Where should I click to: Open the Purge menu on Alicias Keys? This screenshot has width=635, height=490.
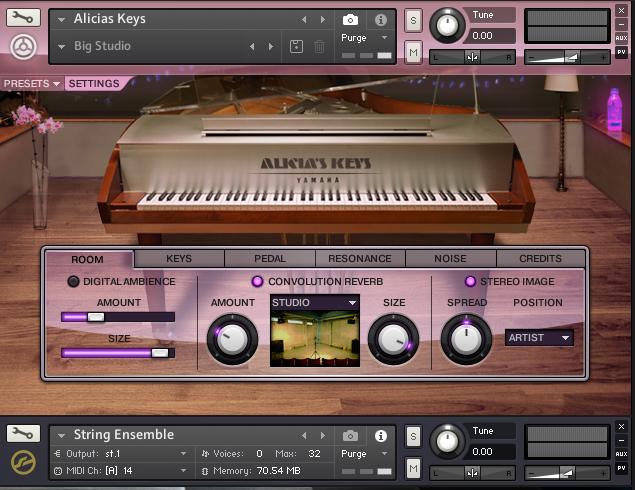pos(364,38)
